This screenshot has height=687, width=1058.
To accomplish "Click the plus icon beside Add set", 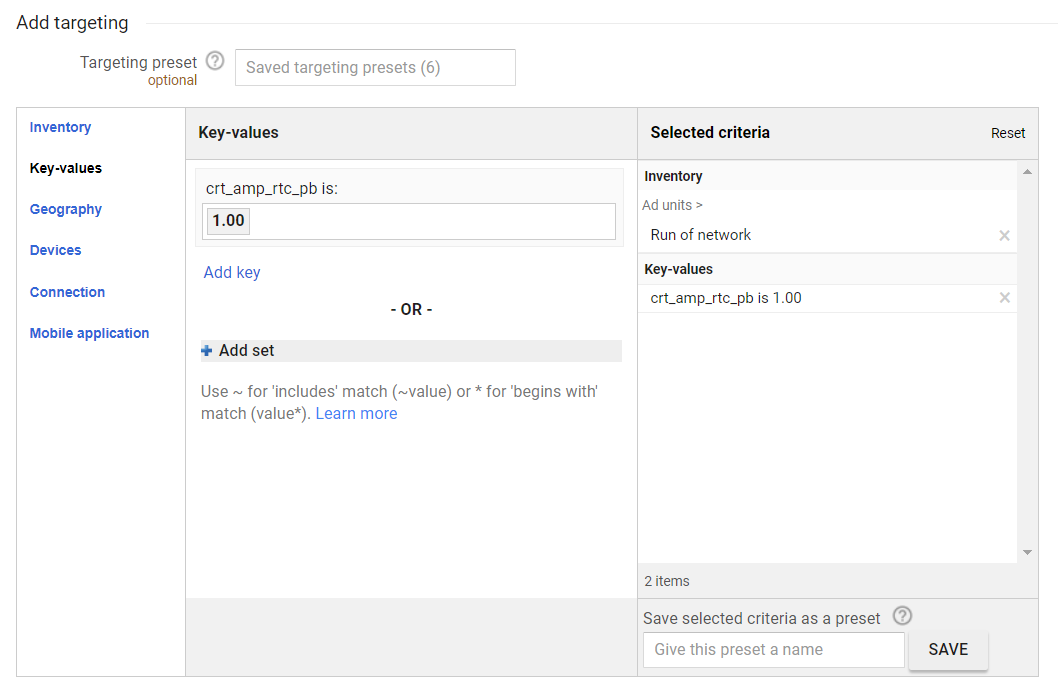I will pos(207,351).
